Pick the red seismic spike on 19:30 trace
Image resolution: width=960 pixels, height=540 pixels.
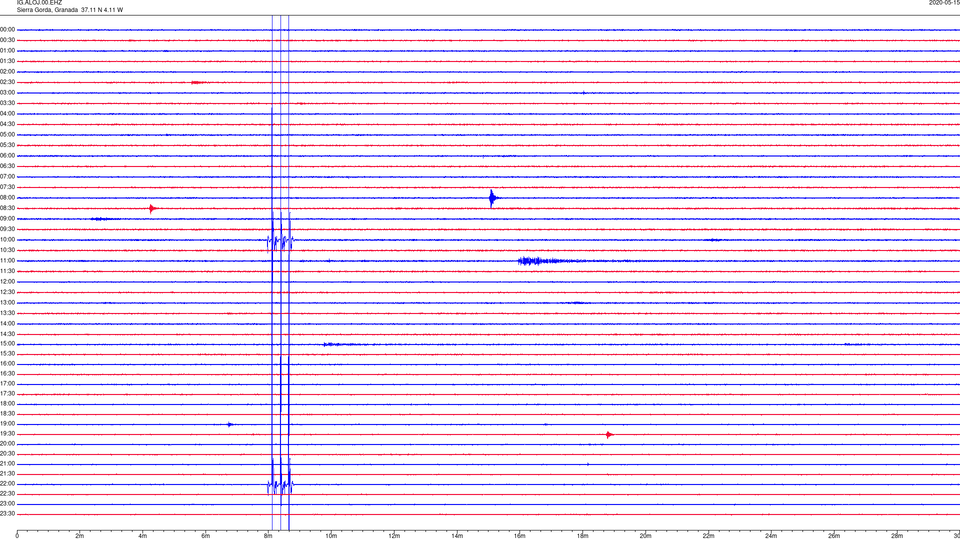tap(609, 435)
